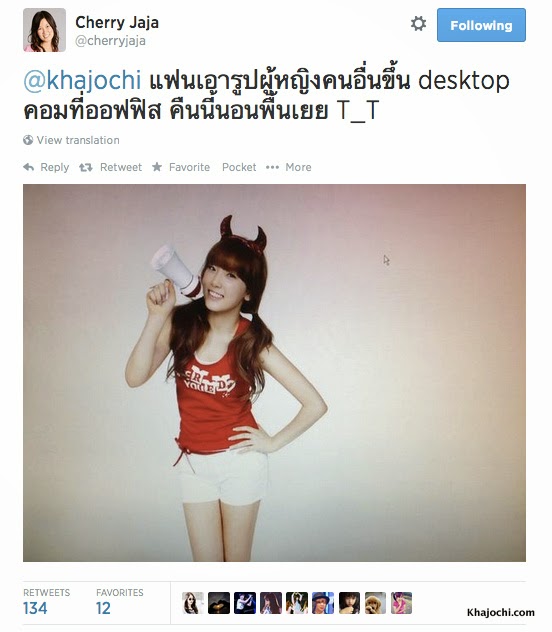Open the three-dots More icon
The width and height of the screenshot is (552, 632).
click(x=272, y=167)
